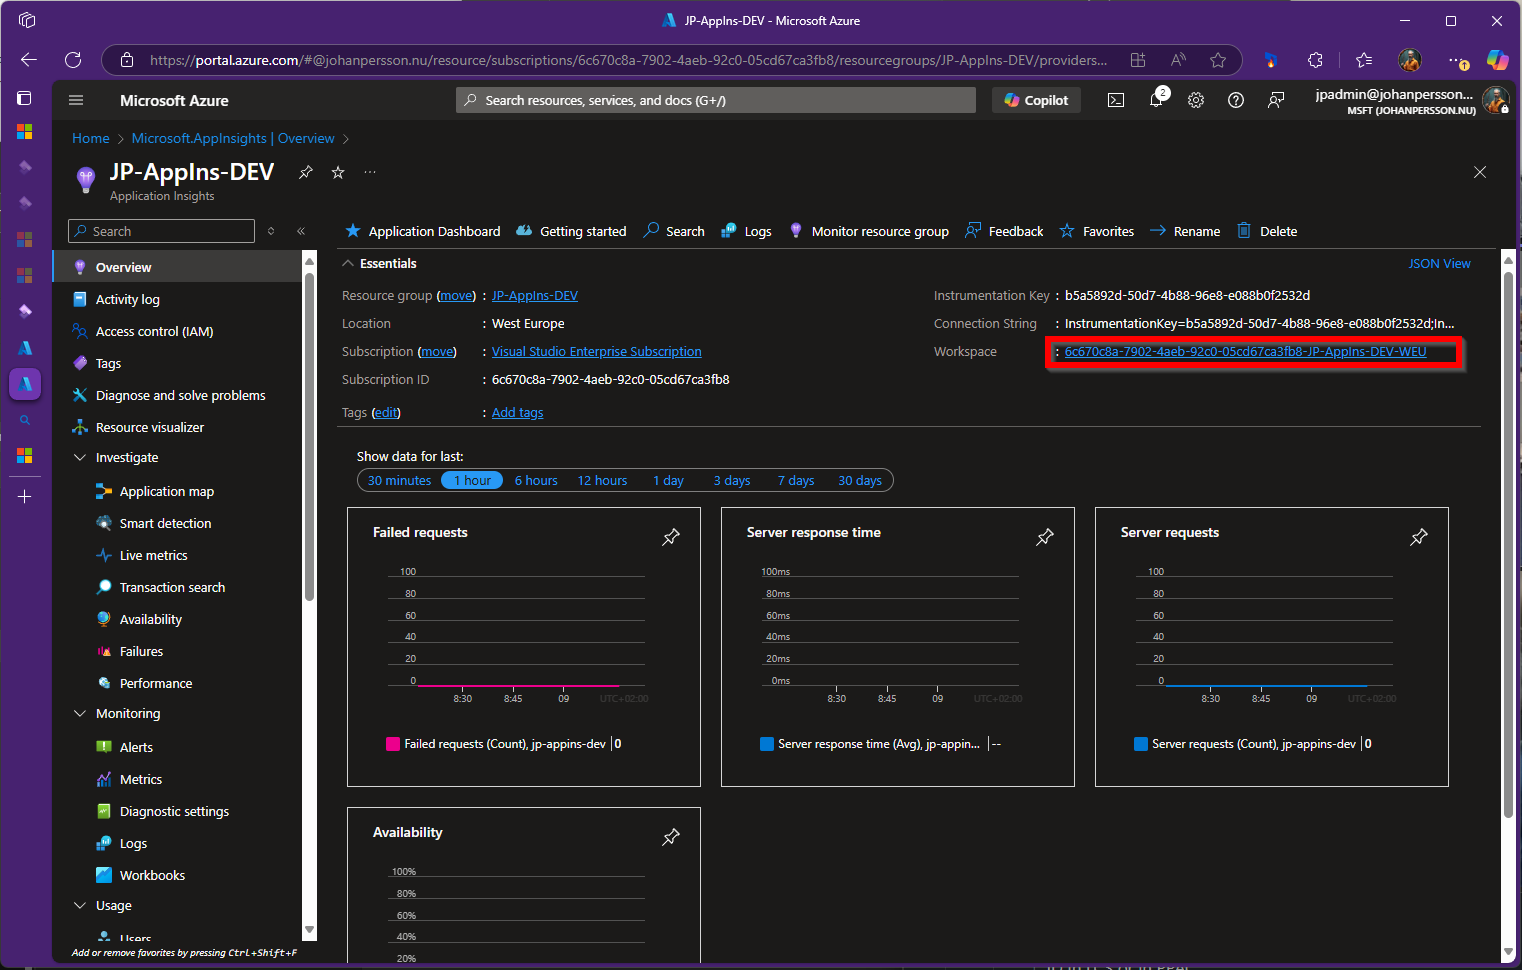This screenshot has width=1522, height=970.
Task: Open JSON View
Action: click(1439, 264)
